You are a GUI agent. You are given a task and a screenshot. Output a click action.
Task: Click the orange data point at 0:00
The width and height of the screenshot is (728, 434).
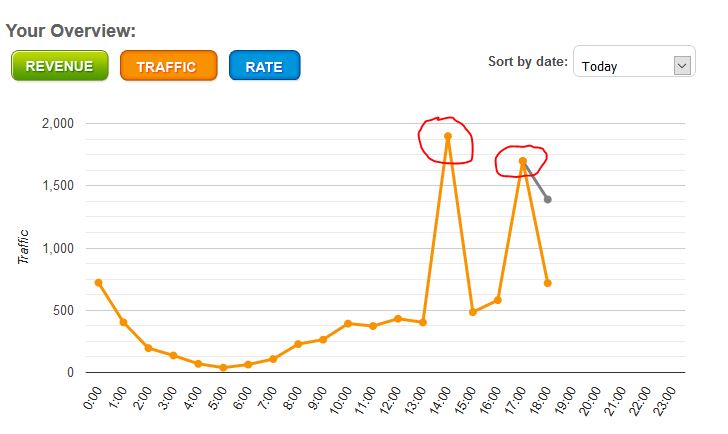[x=98, y=283]
